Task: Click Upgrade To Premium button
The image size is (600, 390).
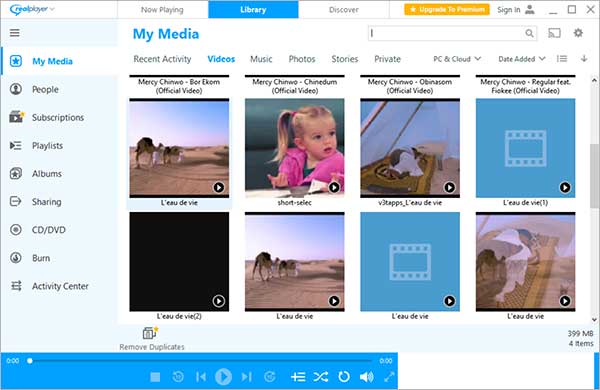Action: [x=447, y=9]
